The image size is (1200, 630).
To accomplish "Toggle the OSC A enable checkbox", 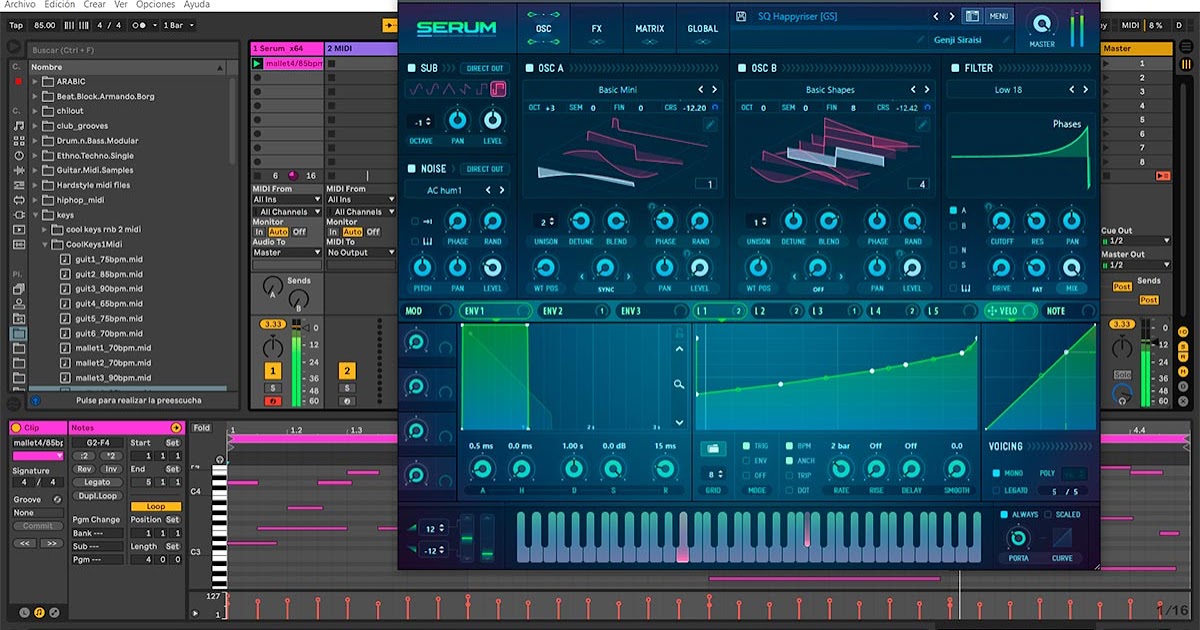I will [x=529, y=68].
